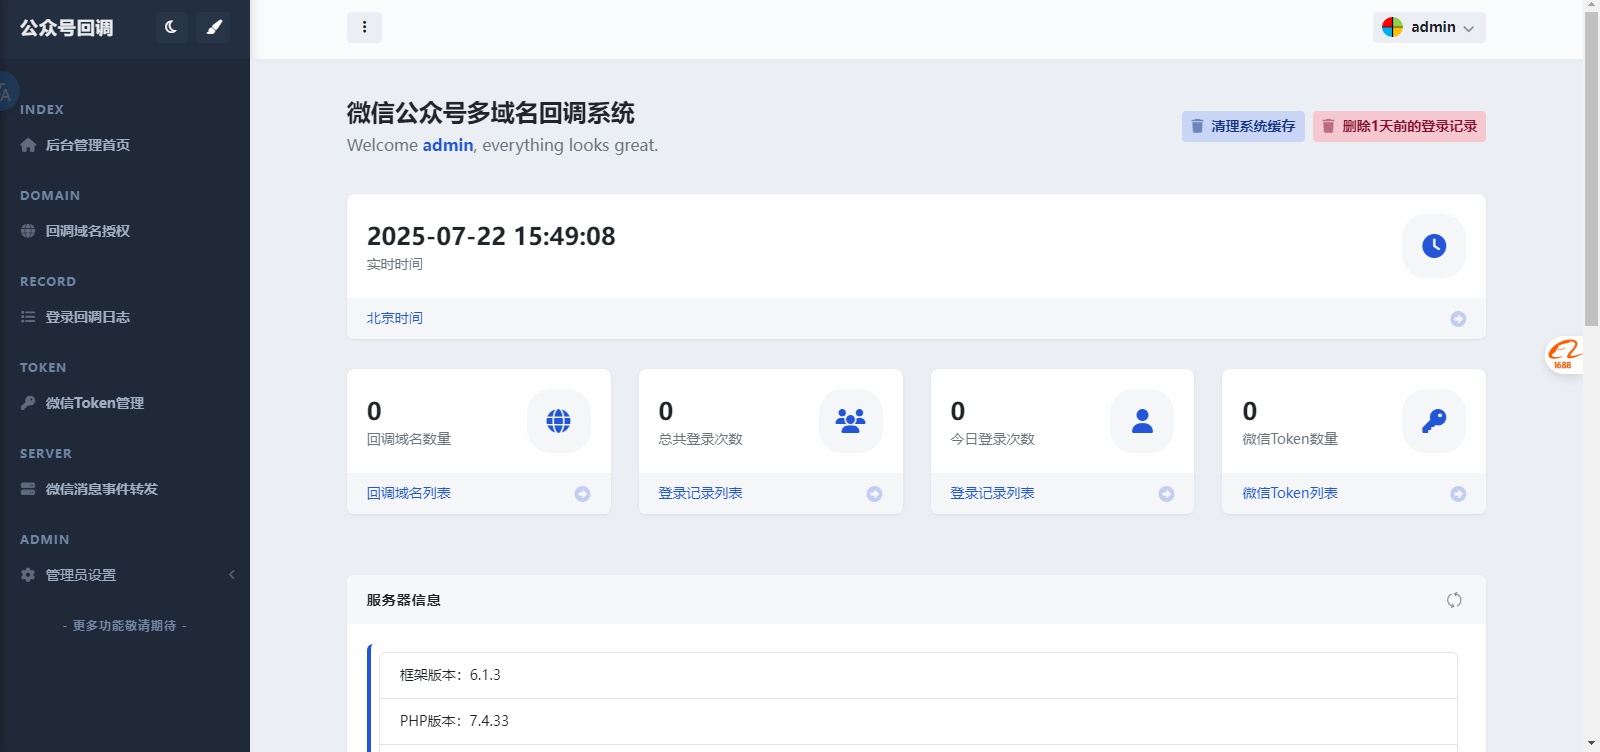Open admin user dropdown
The image size is (1600, 752).
click(x=1429, y=27)
